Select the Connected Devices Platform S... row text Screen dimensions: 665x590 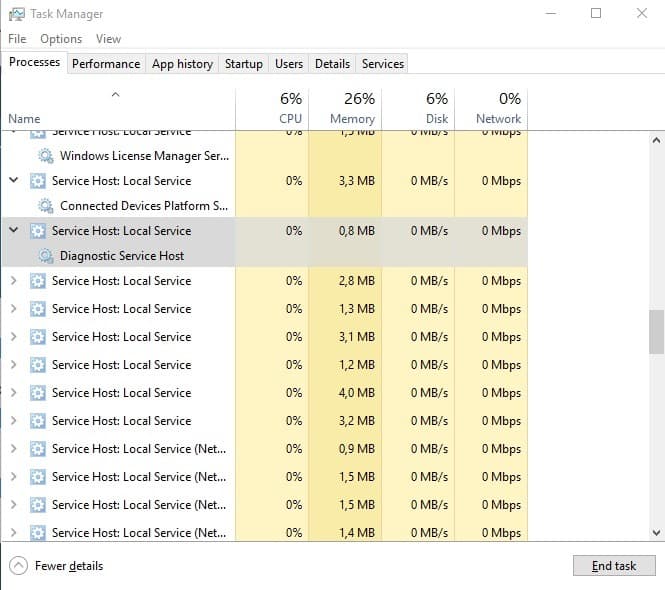pos(144,206)
